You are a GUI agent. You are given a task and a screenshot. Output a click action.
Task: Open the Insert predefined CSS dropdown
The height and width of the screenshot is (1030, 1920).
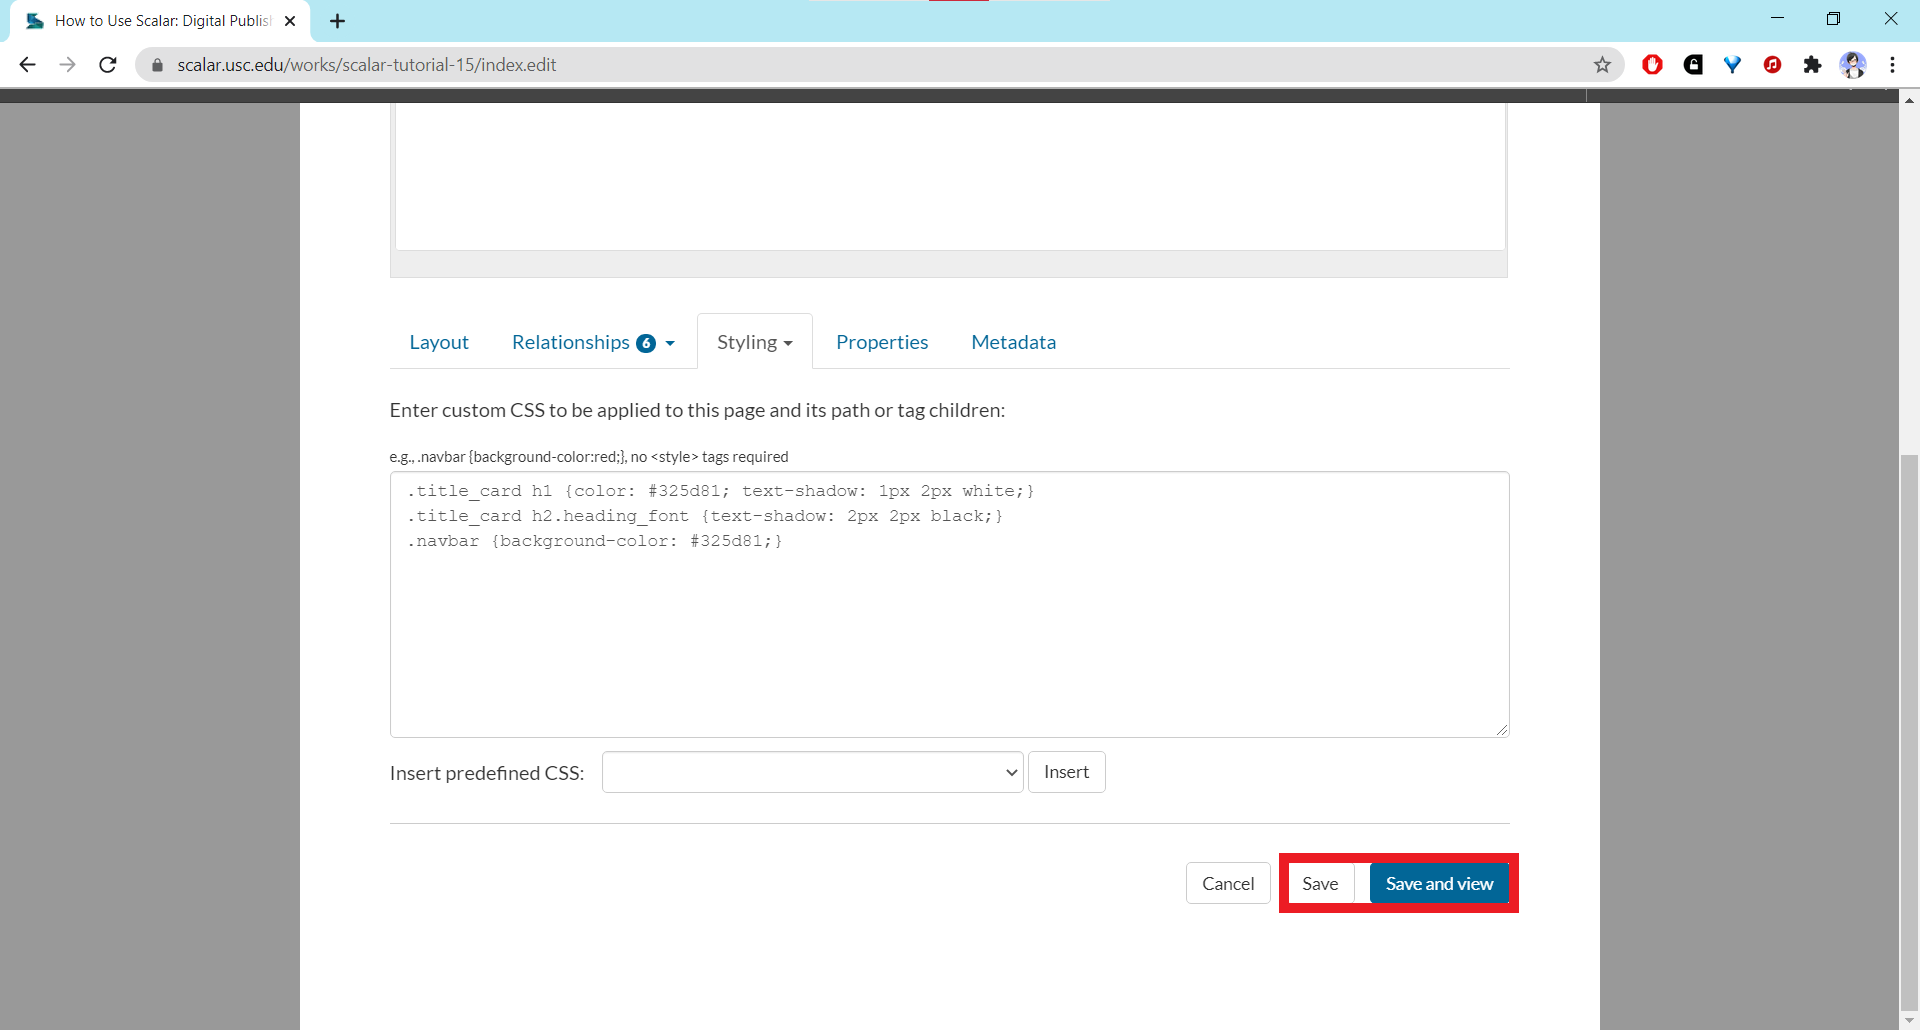[x=812, y=772]
